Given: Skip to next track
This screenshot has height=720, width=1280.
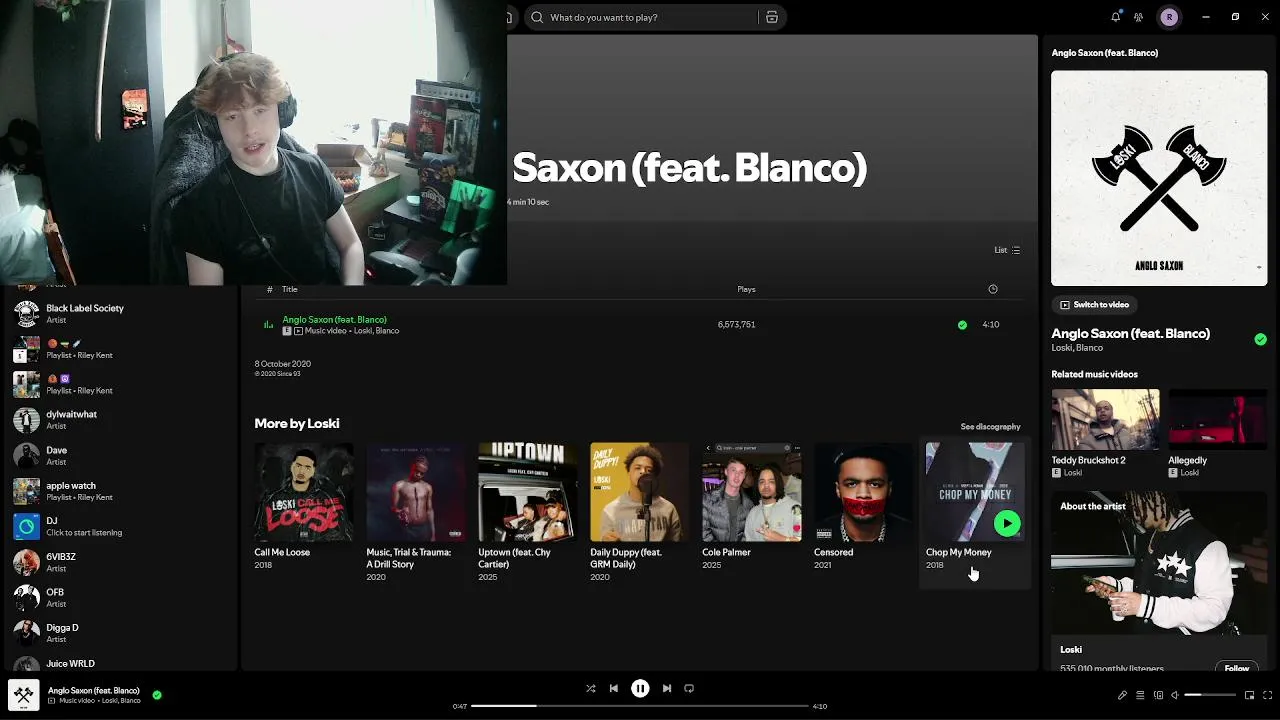Looking at the screenshot, I should (667, 688).
